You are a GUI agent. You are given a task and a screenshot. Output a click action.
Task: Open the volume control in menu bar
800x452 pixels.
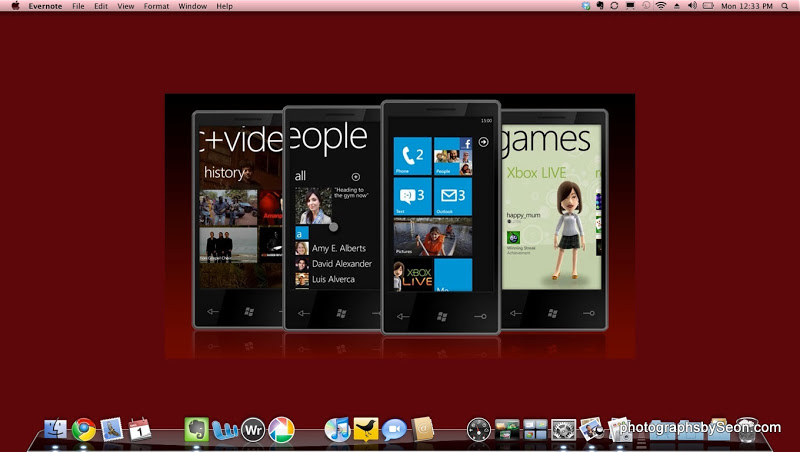click(692, 6)
